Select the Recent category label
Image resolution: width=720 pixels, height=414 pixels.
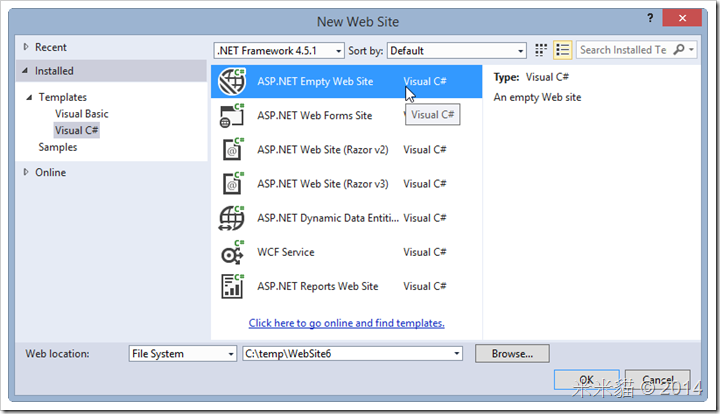(x=51, y=47)
